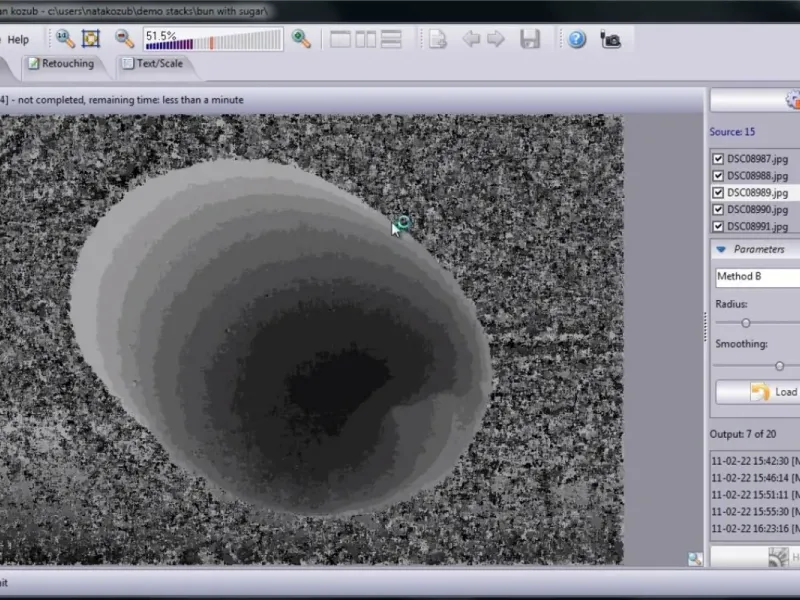
Task: Click the fit-to-window zoom icon
Action: click(x=91, y=39)
